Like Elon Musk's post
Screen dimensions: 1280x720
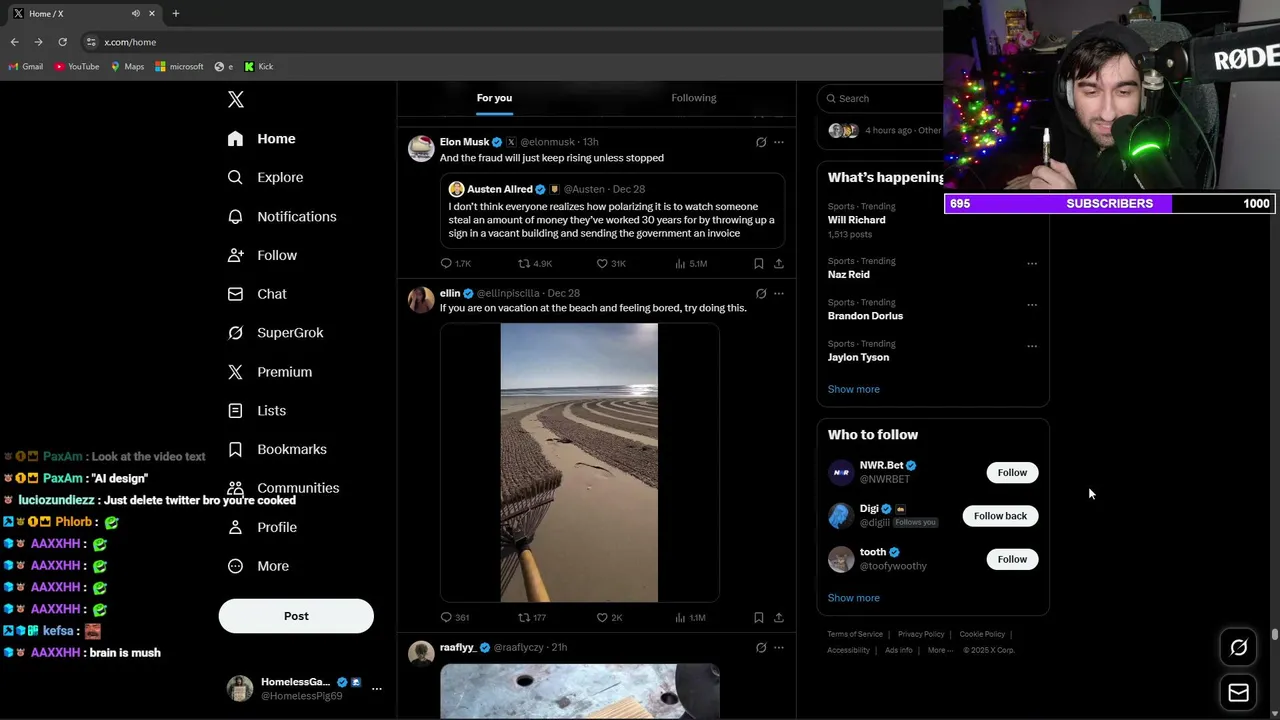[x=611, y=263]
